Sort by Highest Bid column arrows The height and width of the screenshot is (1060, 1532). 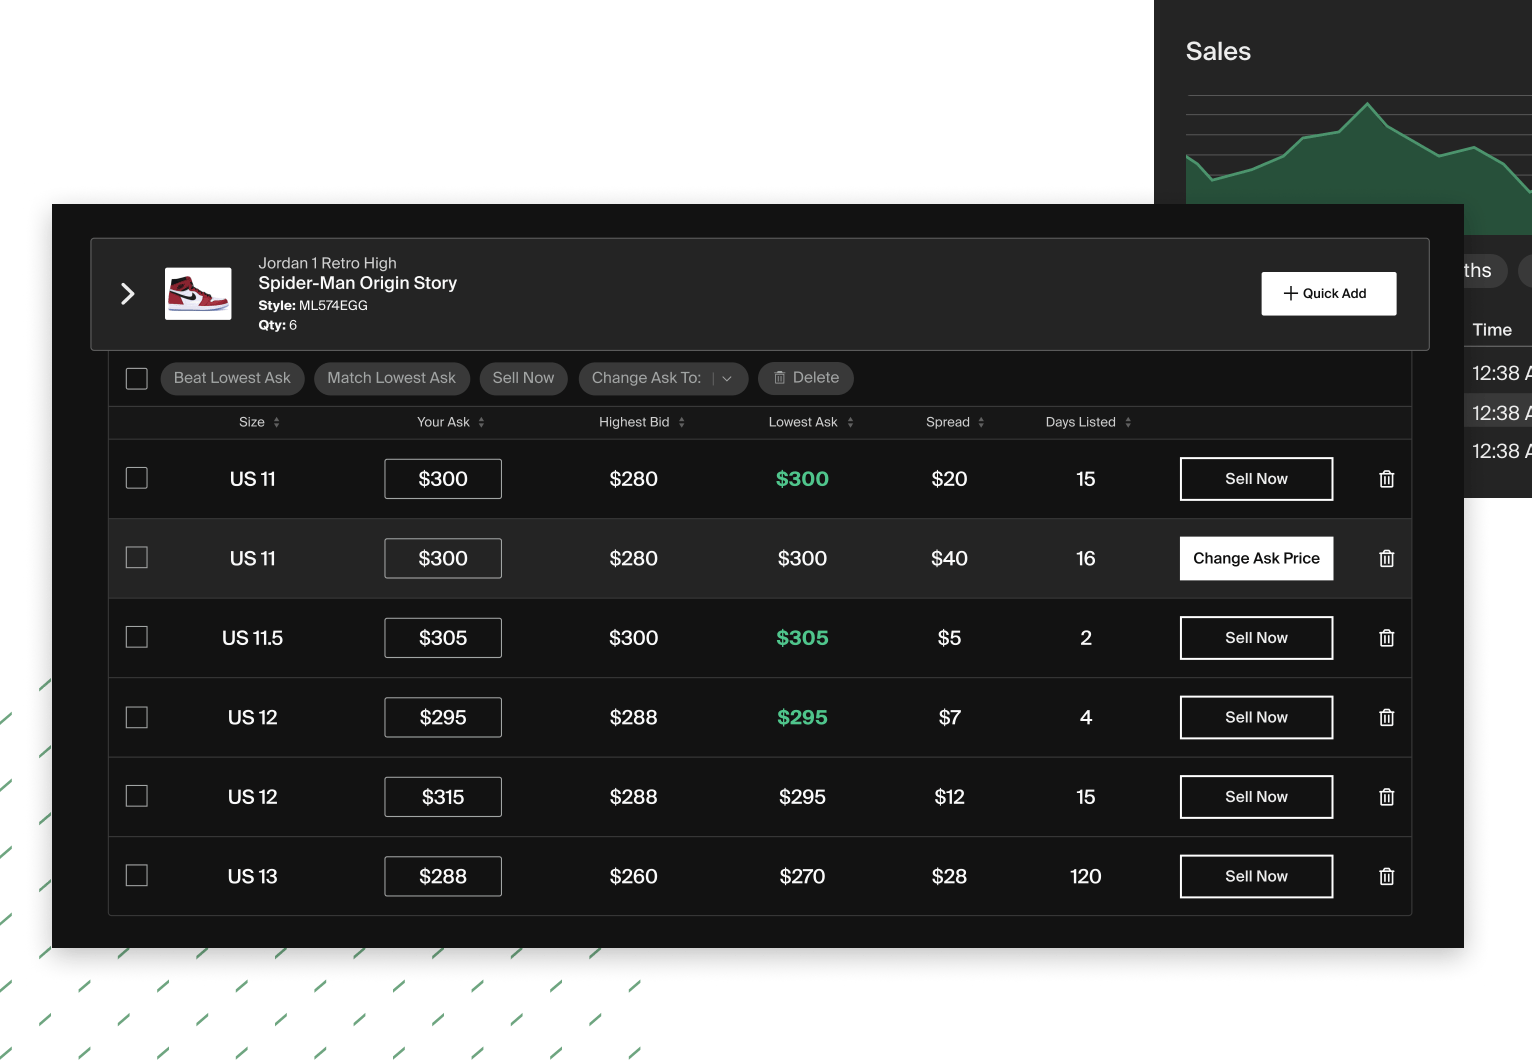point(682,422)
